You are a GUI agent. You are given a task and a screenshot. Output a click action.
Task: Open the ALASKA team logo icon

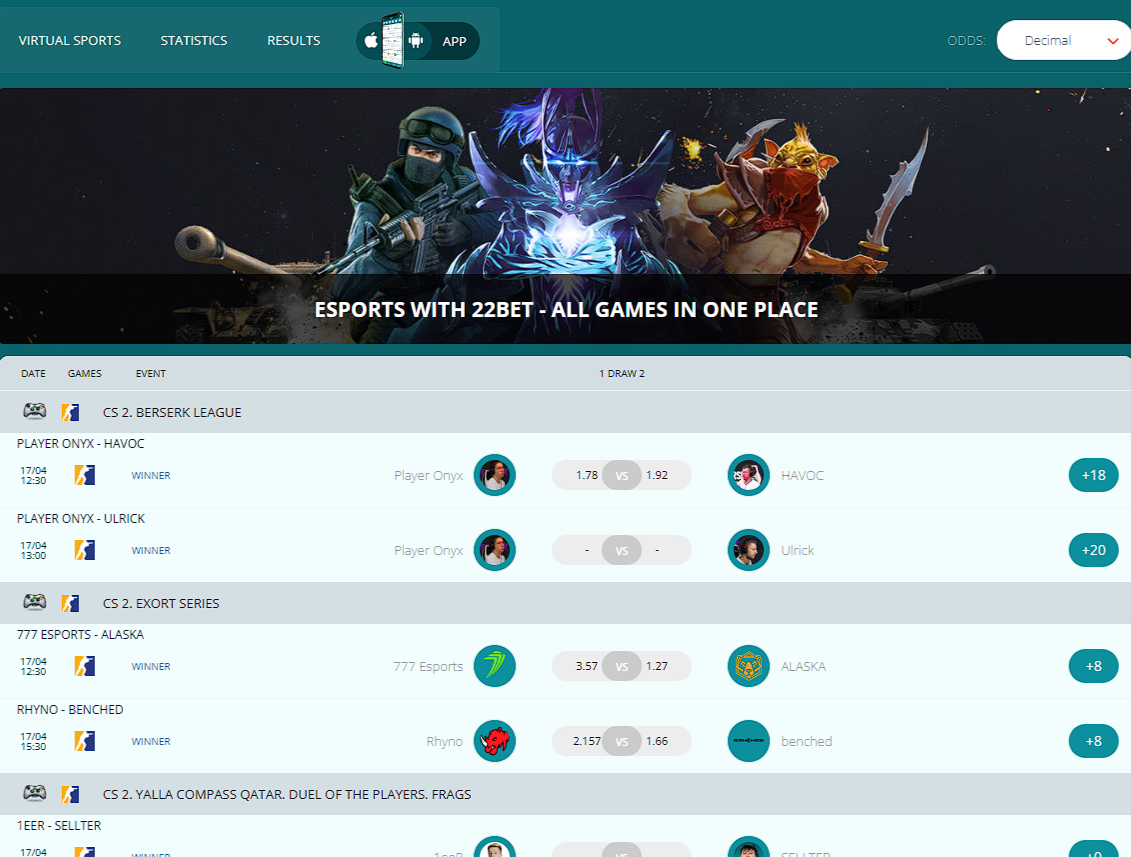point(748,666)
